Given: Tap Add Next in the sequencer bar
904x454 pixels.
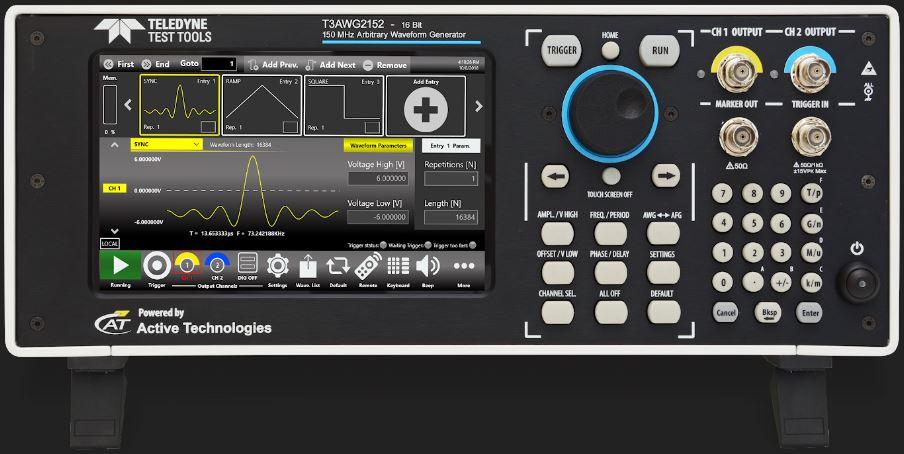Looking at the screenshot, I should pyautogui.click(x=330, y=65).
